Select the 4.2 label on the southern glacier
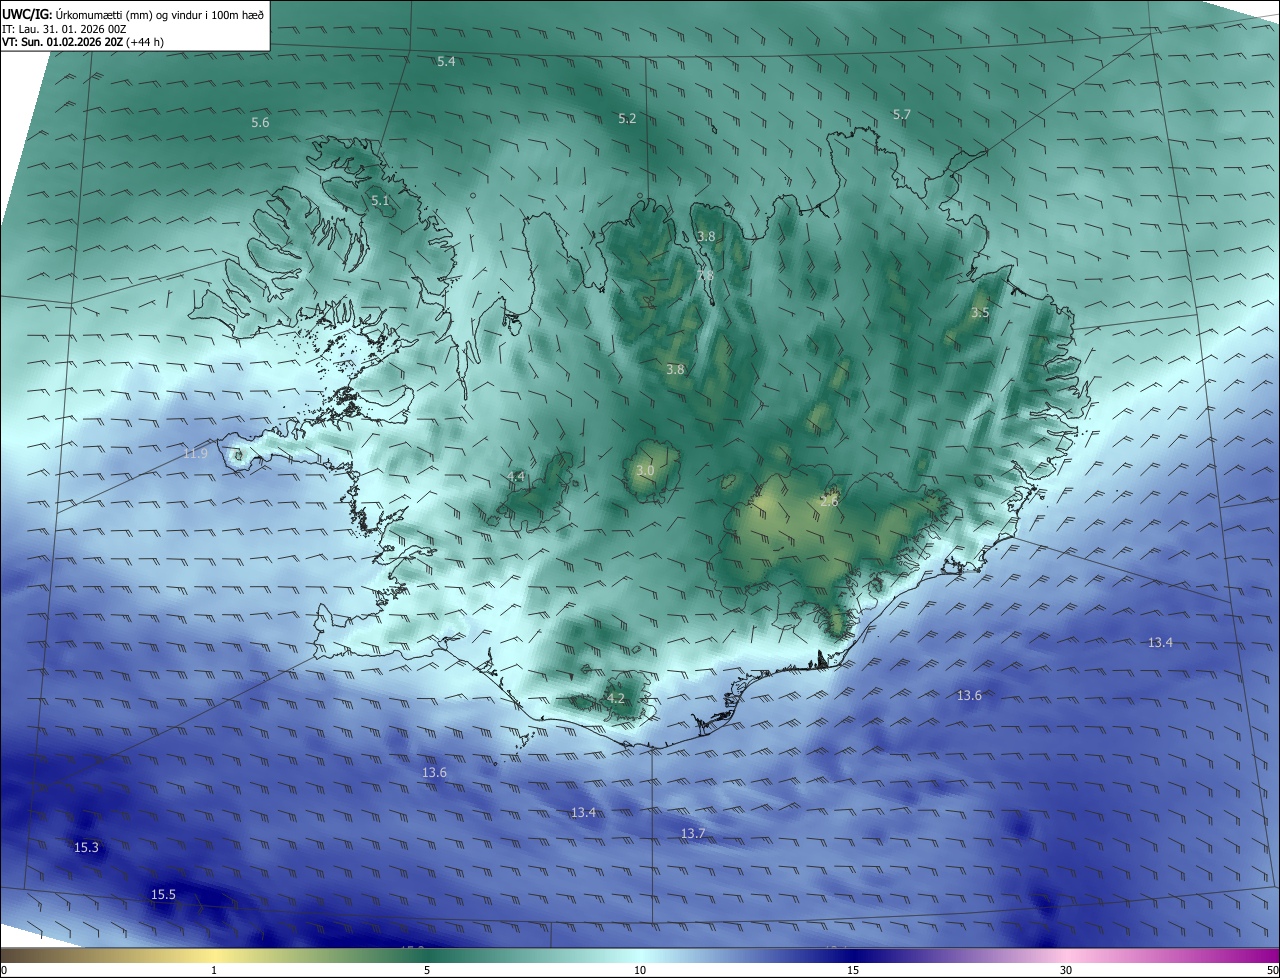This screenshot has height=978, width=1280. 616,699
